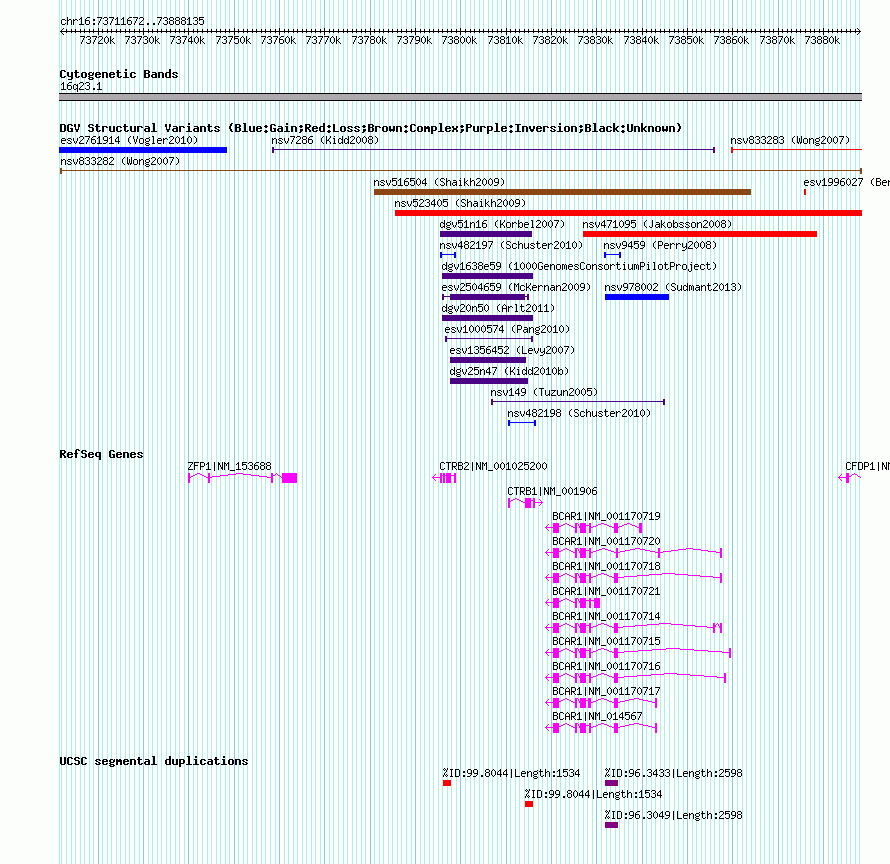The width and height of the screenshot is (890, 864).
Task: Click the CTRB1 gene model glyph
Action: [526, 503]
